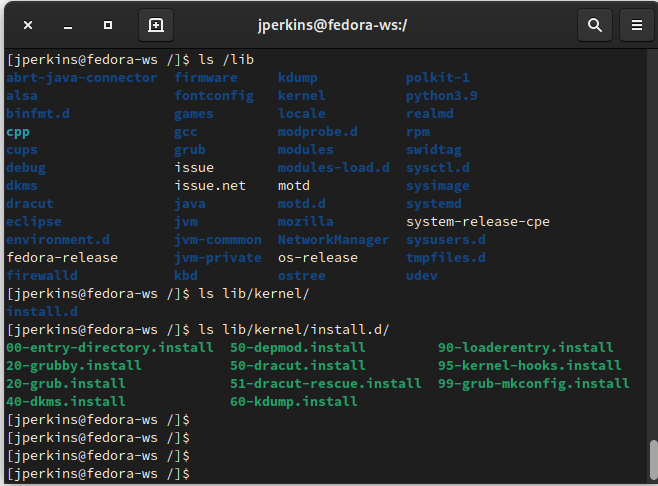This screenshot has height=486, width=658.
Task: Click the fedora-release file name
Action: click(x=62, y=258)
